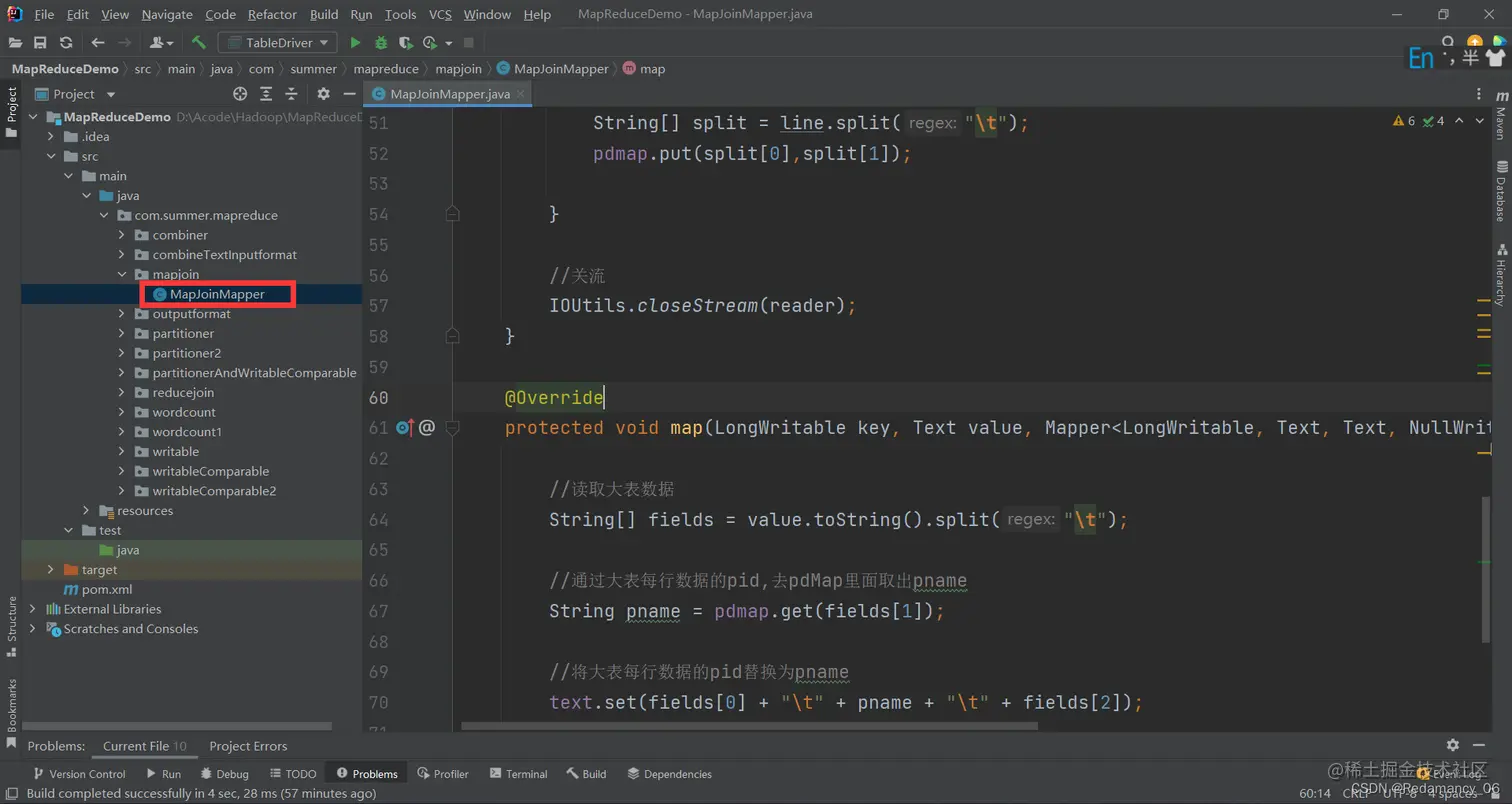This screenshot has width=1512, height=804.
Task: Expand the combiner package
Action: click(122, 235)
